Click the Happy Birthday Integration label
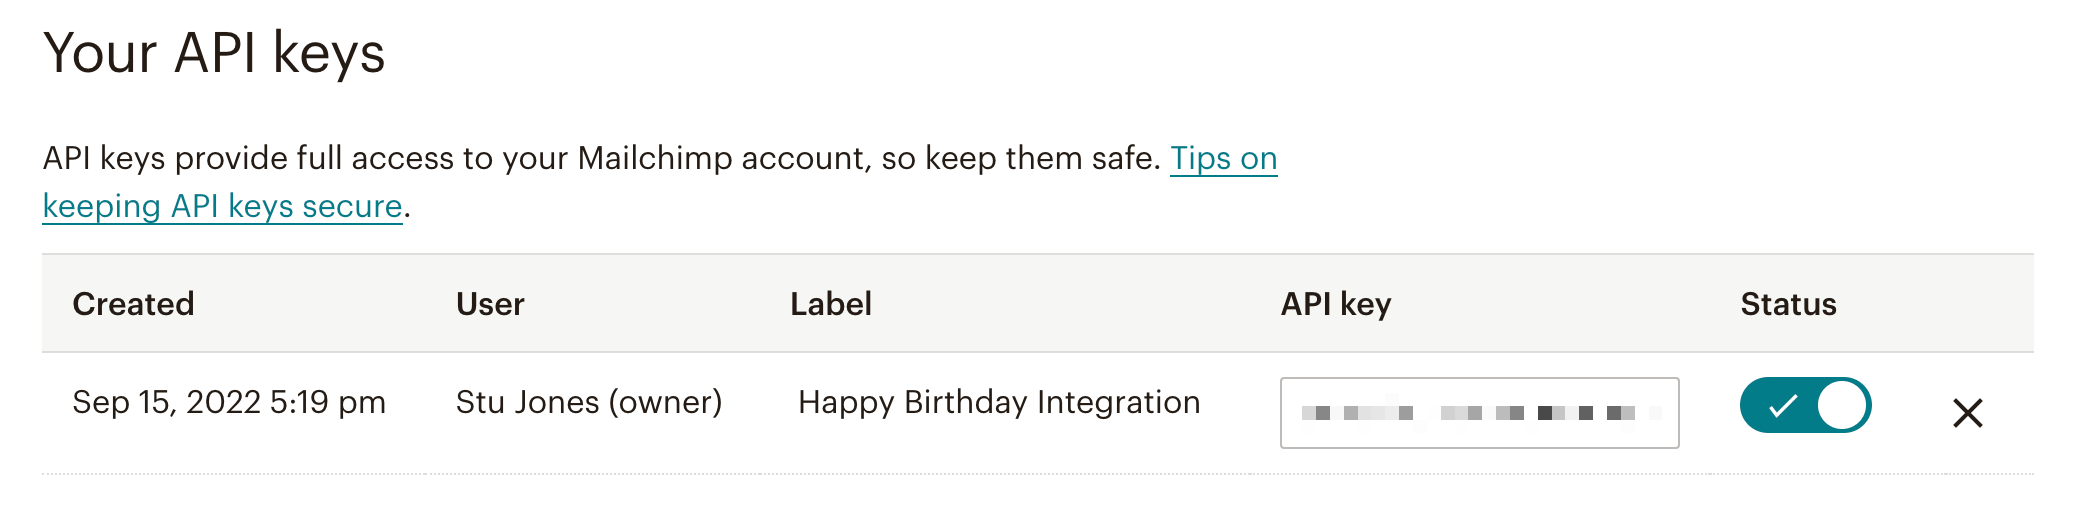Screen dimensions: 2078x508 pos(999,402)
